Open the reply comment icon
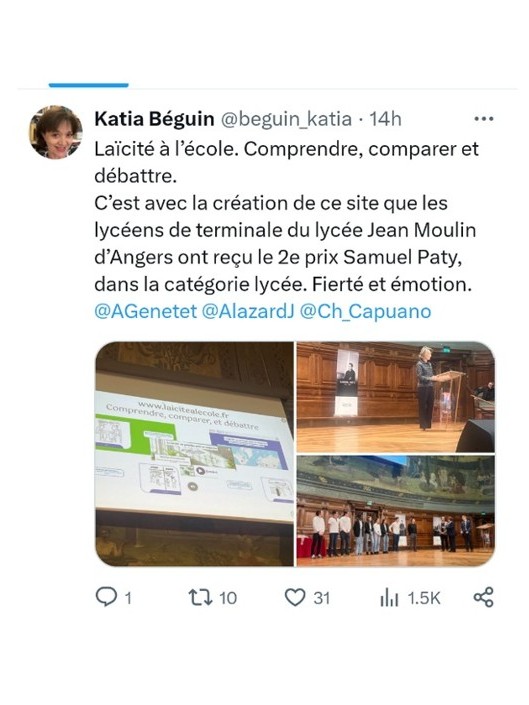Image resolution: width=529 pixels, height=705 pixels. click(107, 597)
